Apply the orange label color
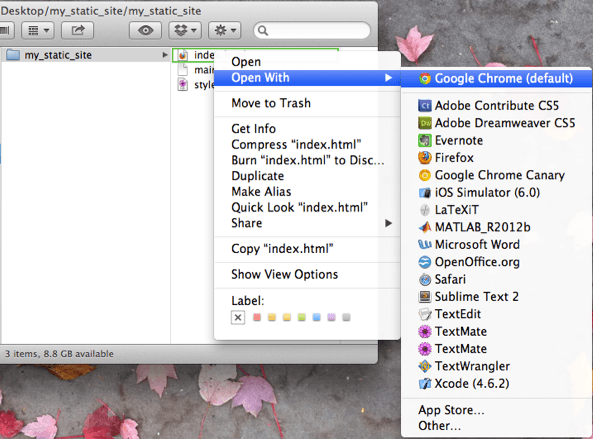593x439 pixels. coord(272,317)
